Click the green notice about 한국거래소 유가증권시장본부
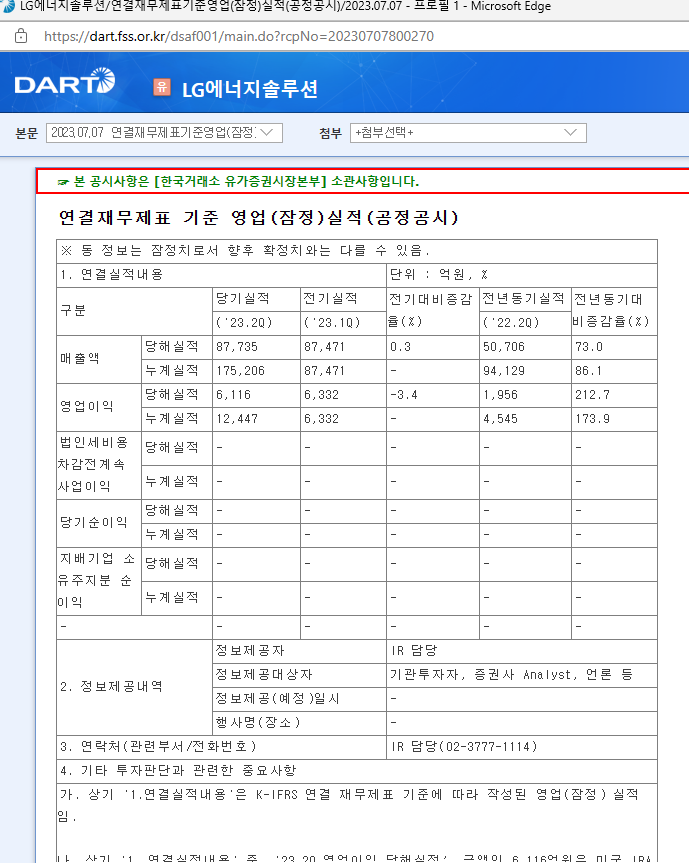689x863 pixels. 238,181
